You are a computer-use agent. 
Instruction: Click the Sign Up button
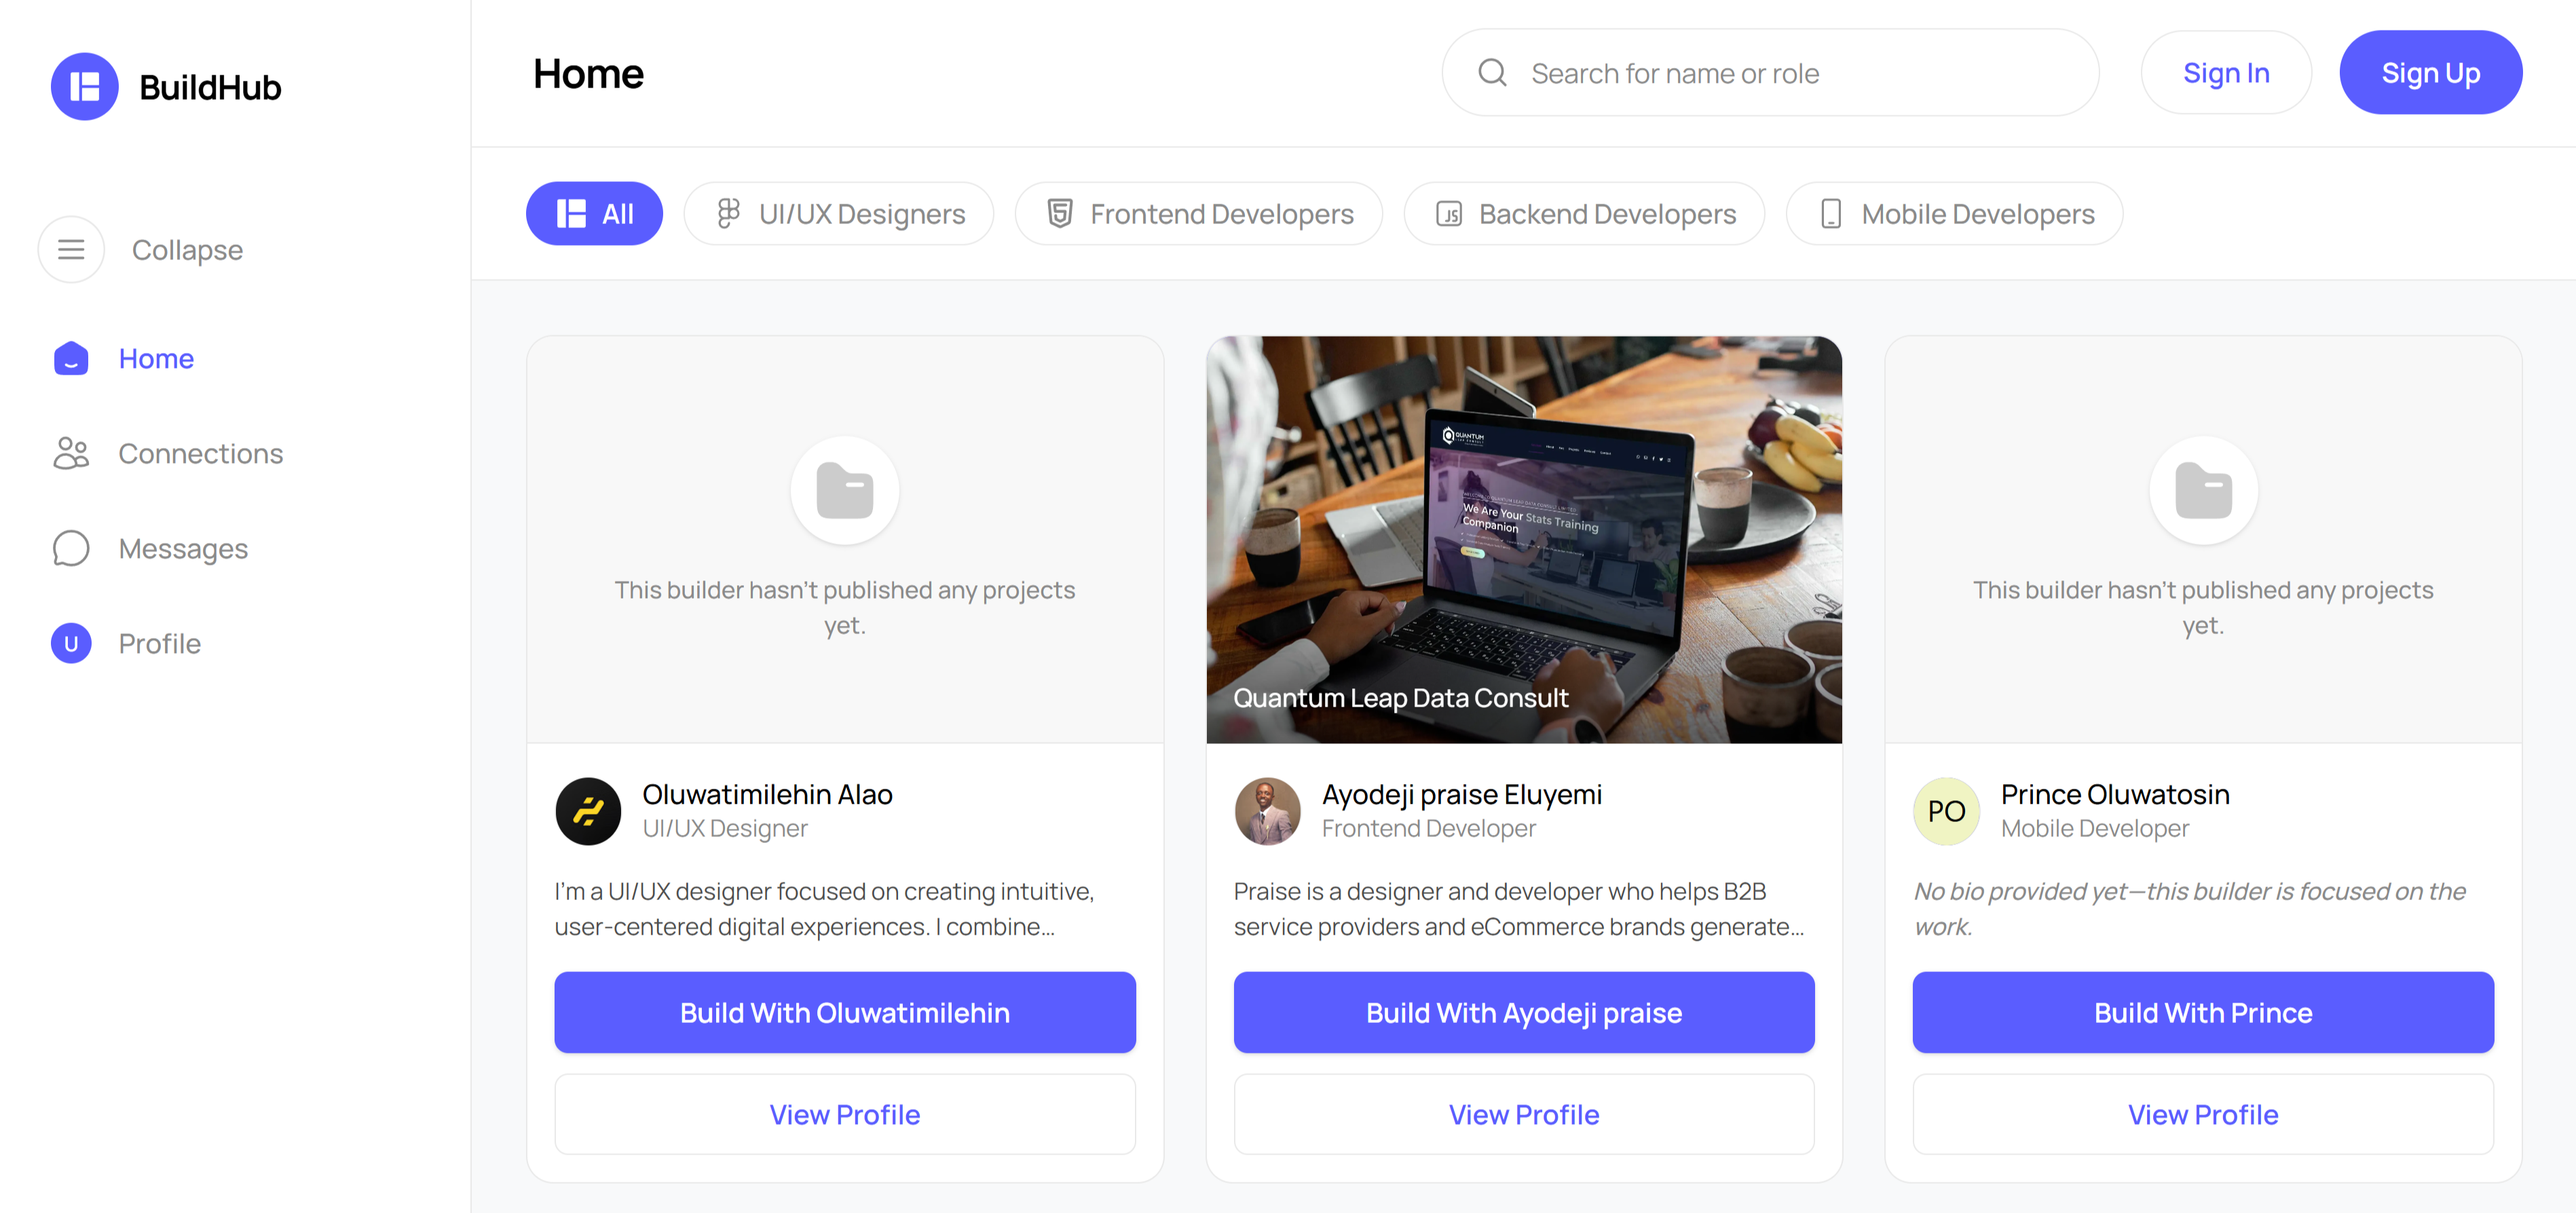2431,71
